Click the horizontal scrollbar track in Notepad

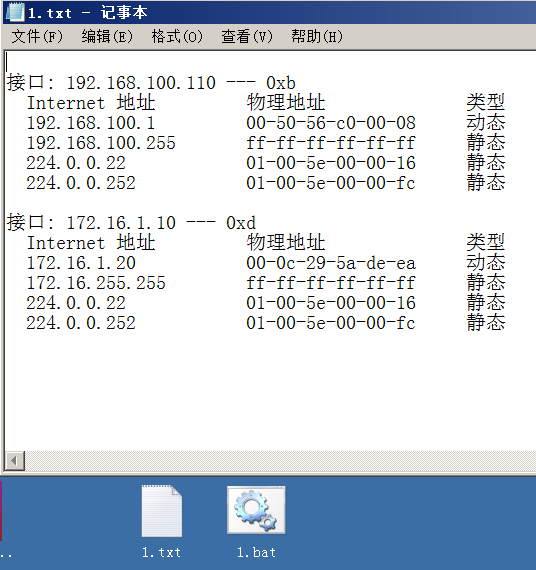pos(280,461)
